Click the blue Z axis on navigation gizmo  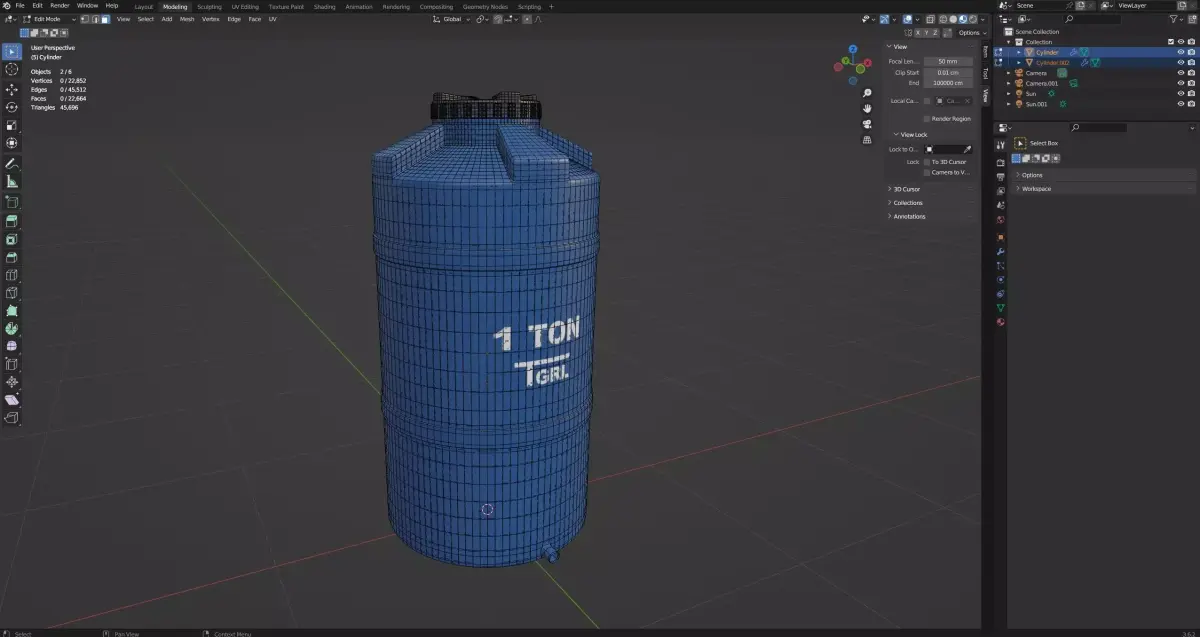point(853,49)
